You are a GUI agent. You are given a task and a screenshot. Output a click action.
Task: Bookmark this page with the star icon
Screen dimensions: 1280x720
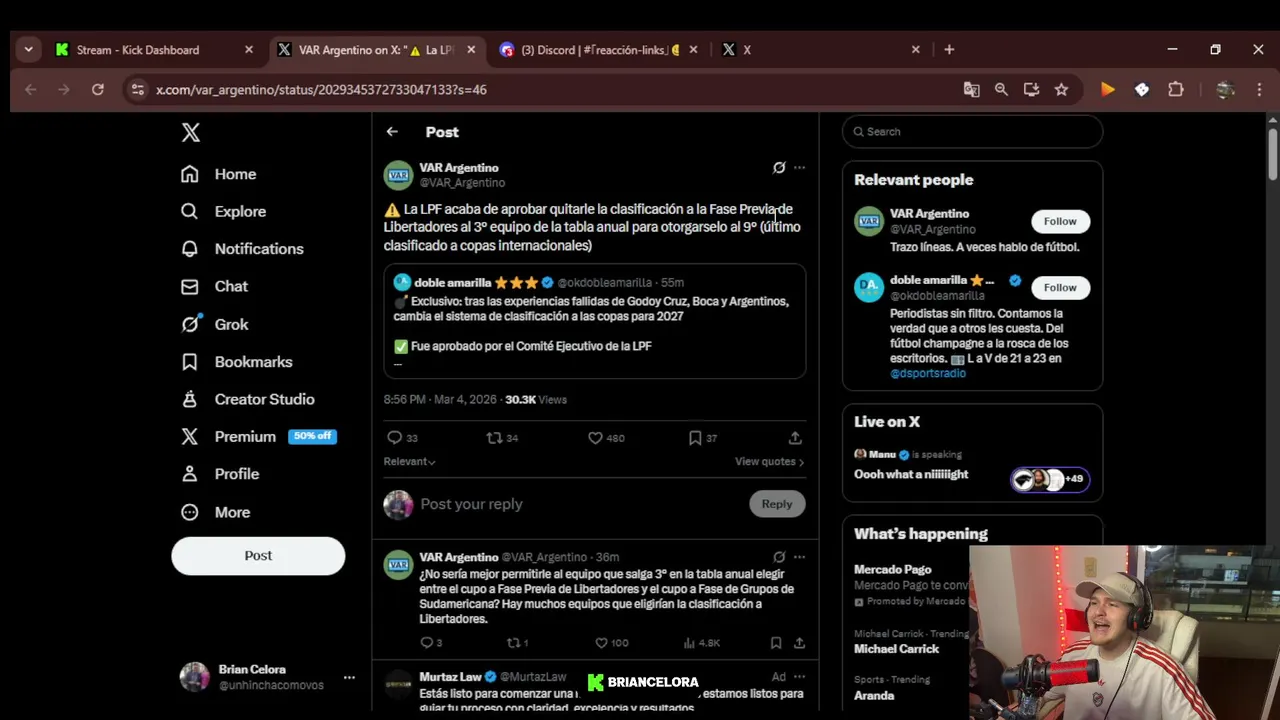[1061, 90]
